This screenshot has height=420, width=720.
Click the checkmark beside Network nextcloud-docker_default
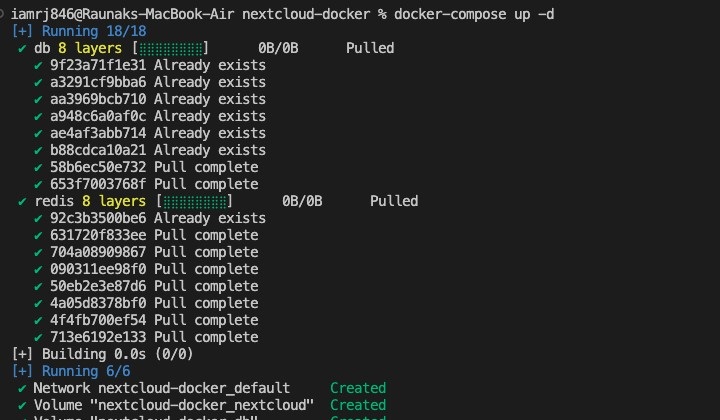22,388
